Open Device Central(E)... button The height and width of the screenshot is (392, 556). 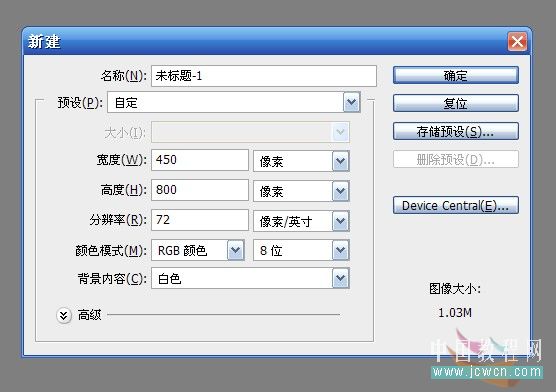(x=456, y=205)
